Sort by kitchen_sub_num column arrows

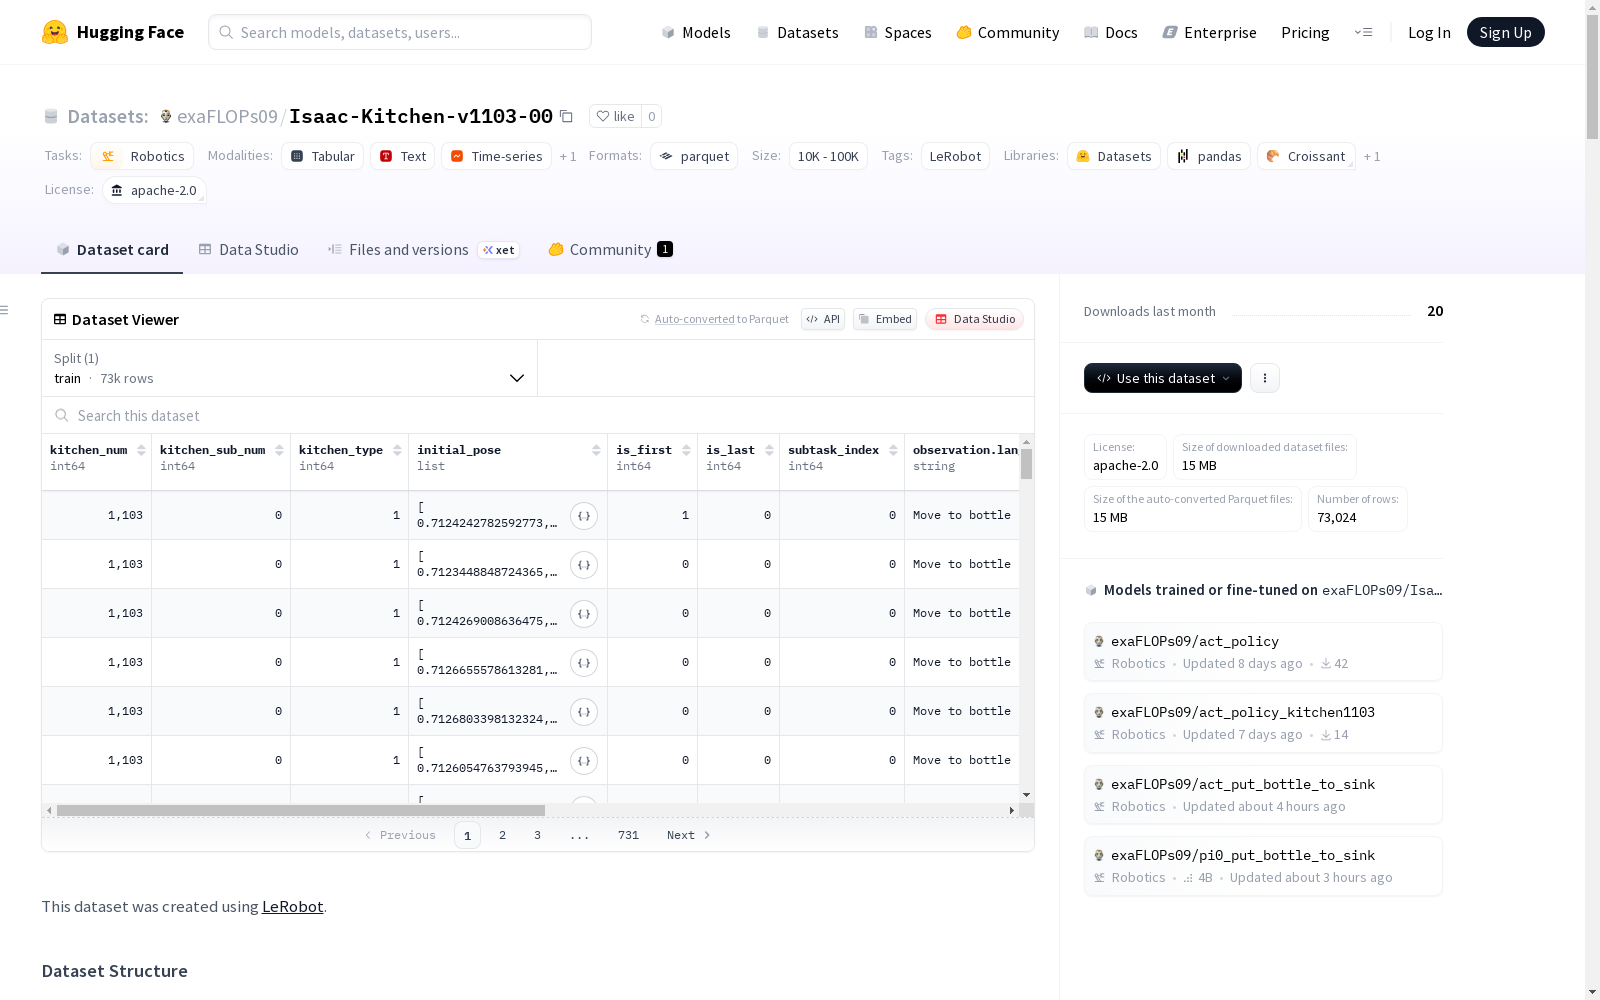279,450
